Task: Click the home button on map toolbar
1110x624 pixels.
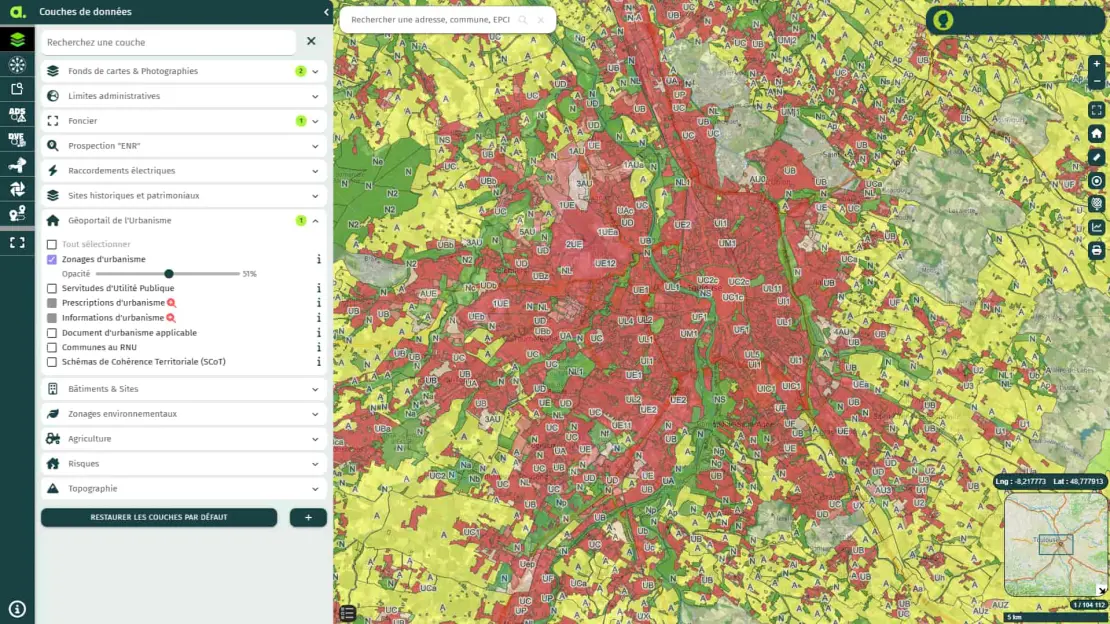Action: coord(1097,133)
